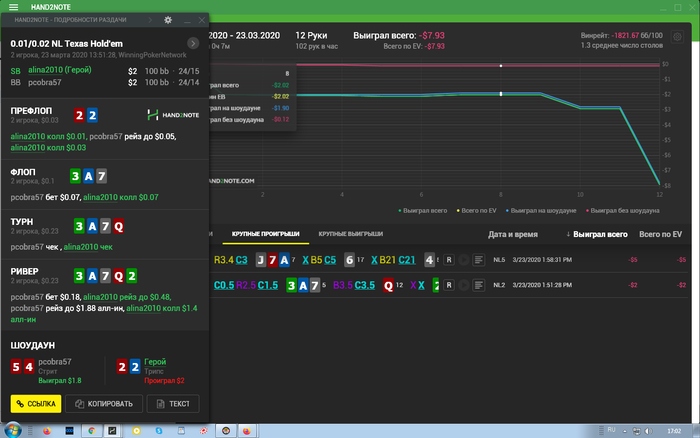Click volume icon in system tray
Image resolution: width=700 pixels, height=438 pixels.
point(648,431)
